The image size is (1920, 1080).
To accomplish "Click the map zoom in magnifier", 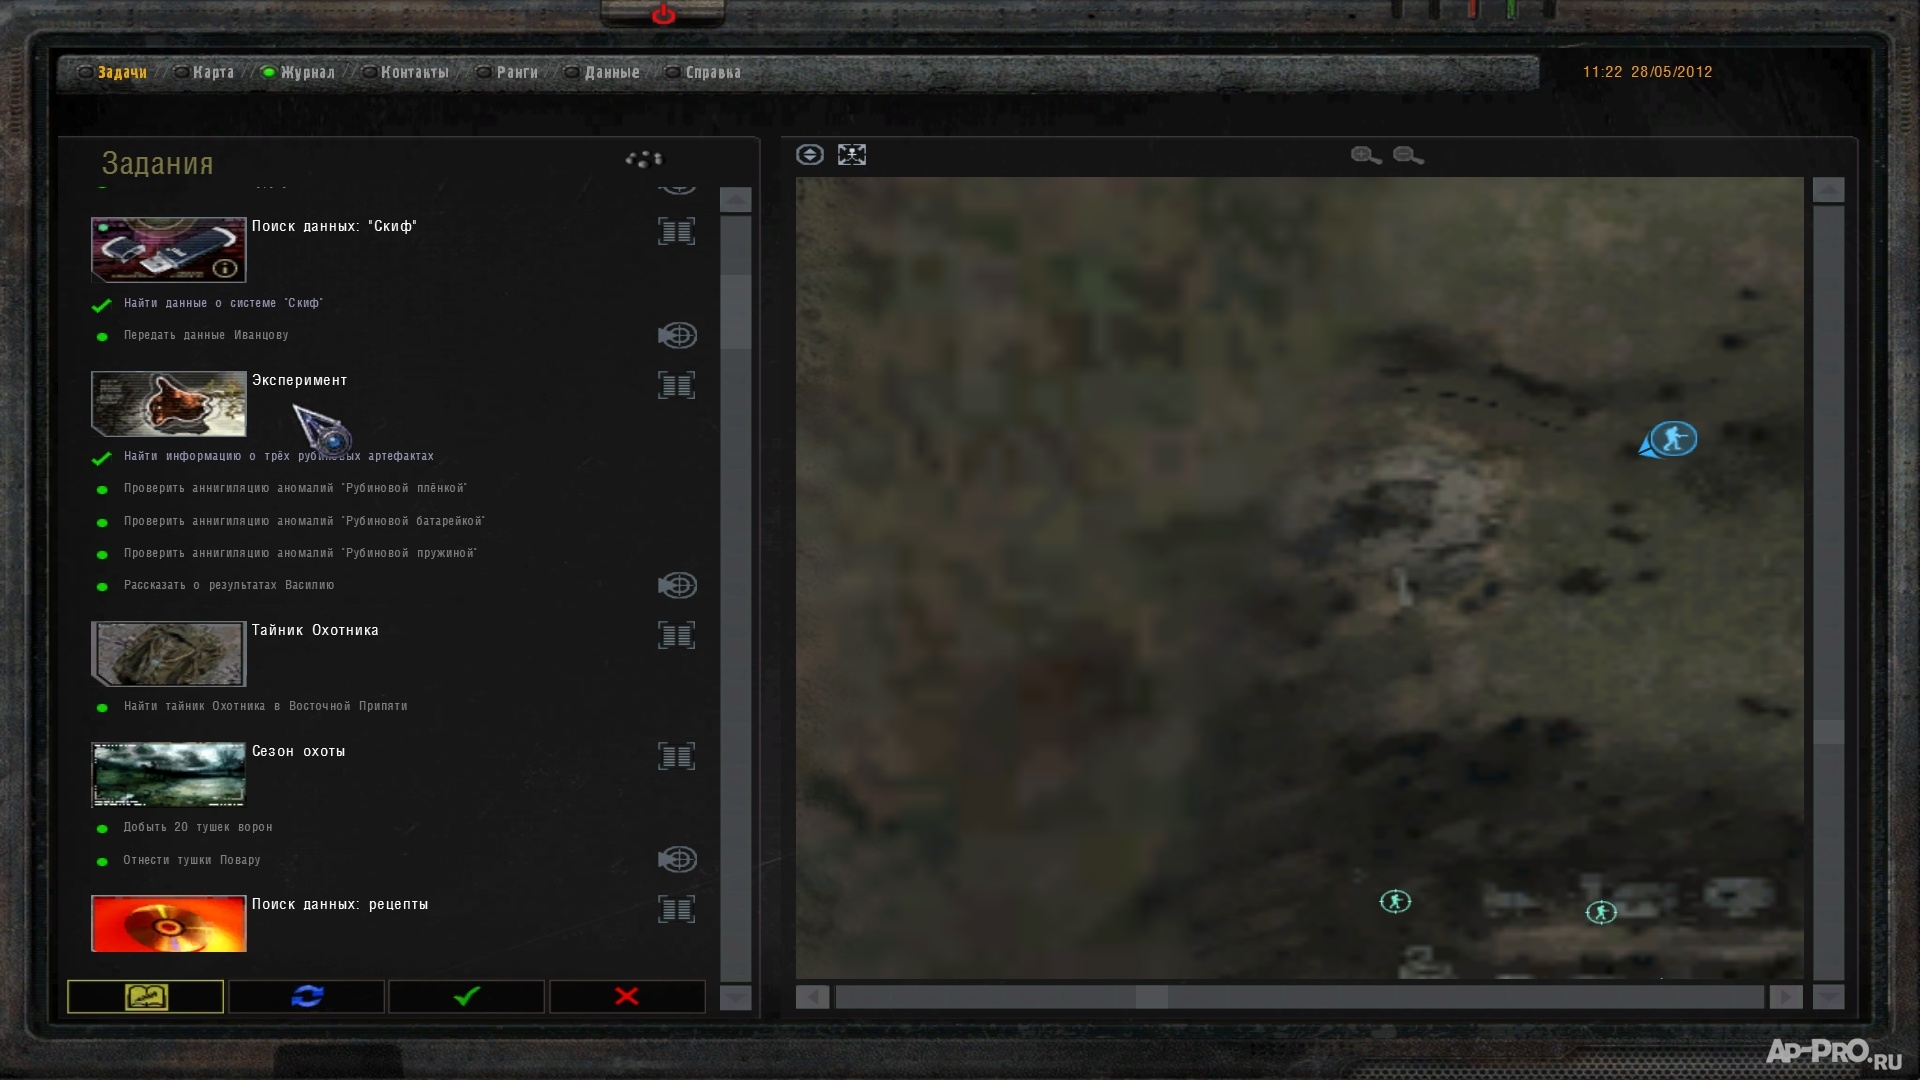I will click(x=1366, y=155).
